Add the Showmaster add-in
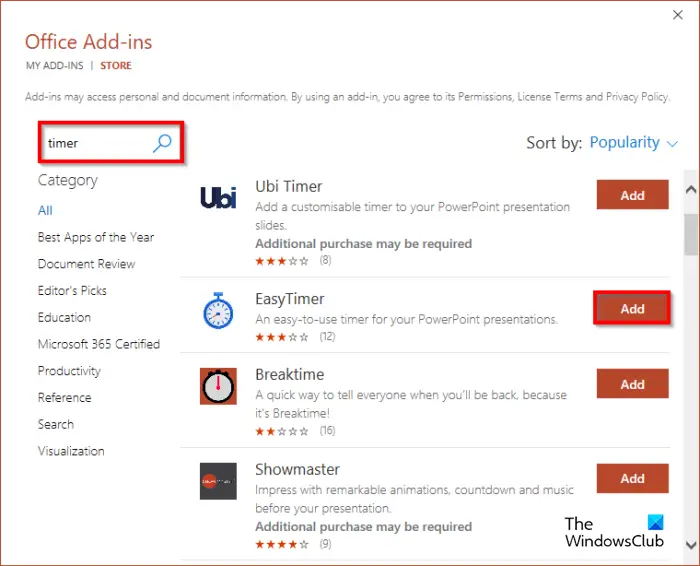The height and width of the screenshot is (566, 700). [x=633, y=478]
